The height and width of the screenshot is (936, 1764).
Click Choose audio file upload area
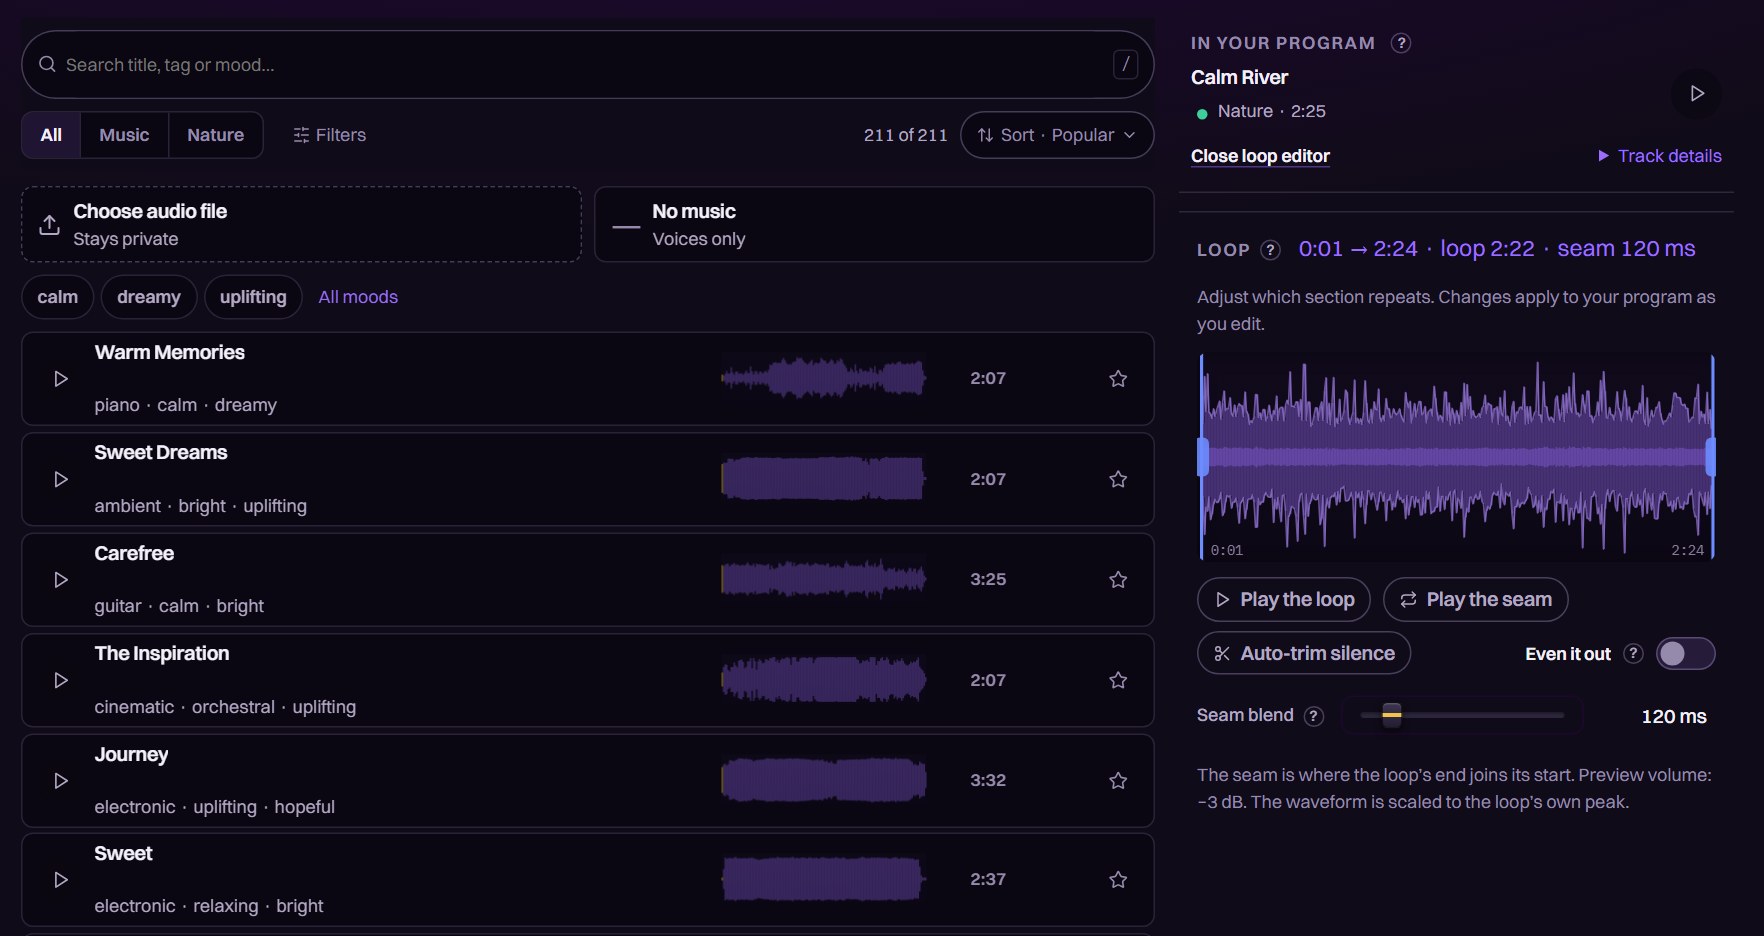301,224
